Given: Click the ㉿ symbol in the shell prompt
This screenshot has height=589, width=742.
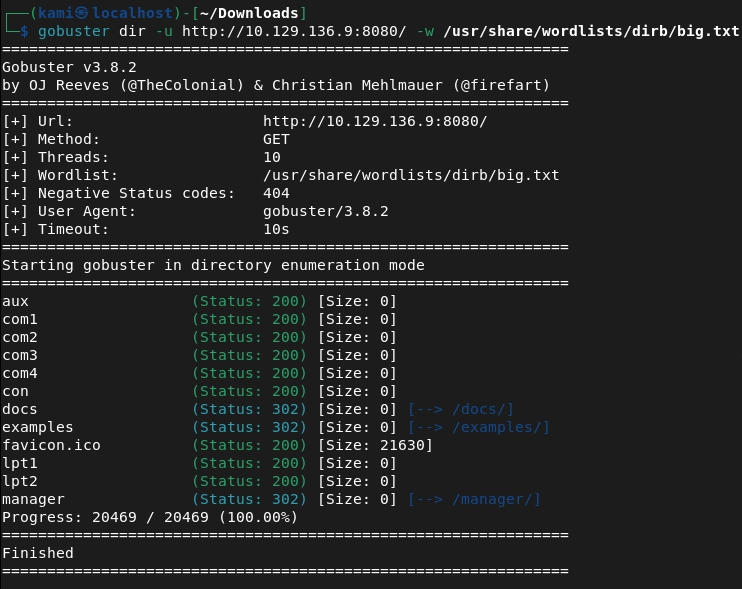Looking at the screenshot, I should [x=84, y=13].
